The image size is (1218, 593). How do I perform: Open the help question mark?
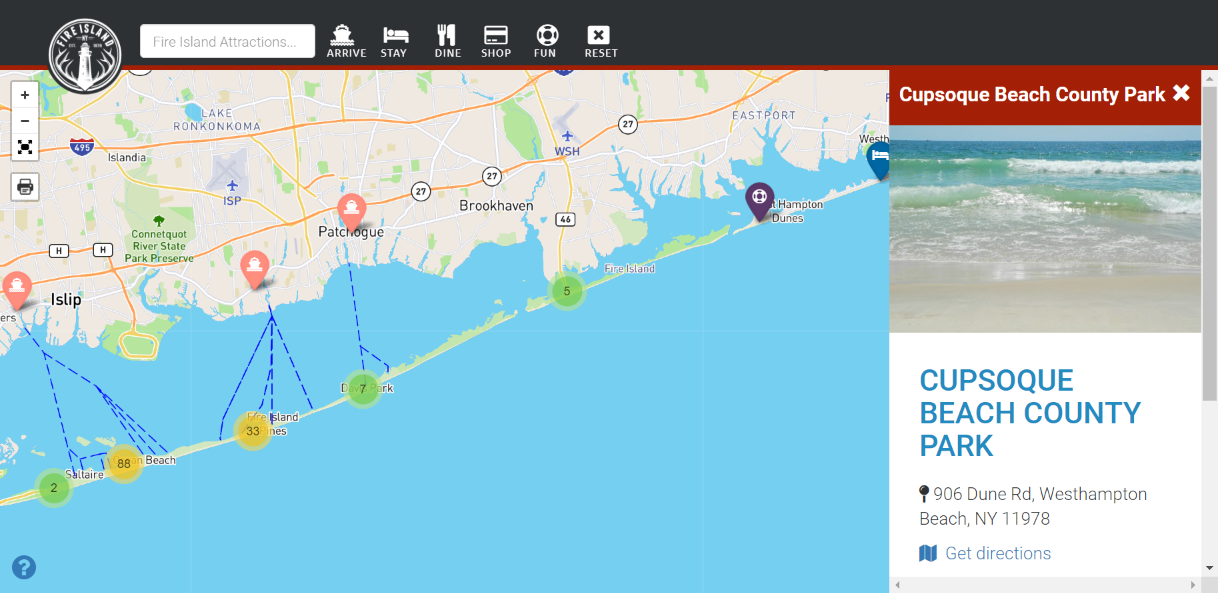tap(24, 567)
